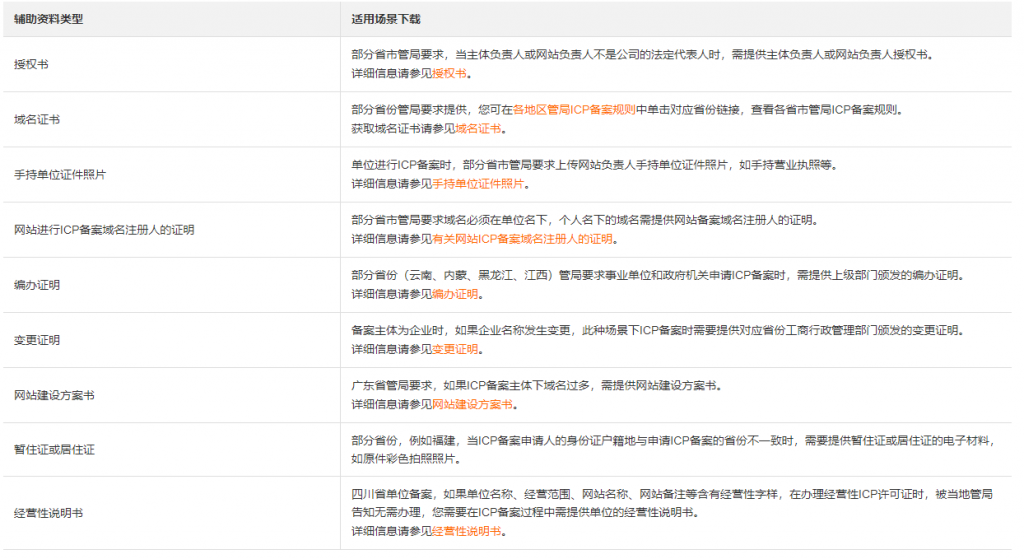Screen dimensions: 1024x559
Task: Select the 授权书 cell in first column
Action: [x=31, y=64]
